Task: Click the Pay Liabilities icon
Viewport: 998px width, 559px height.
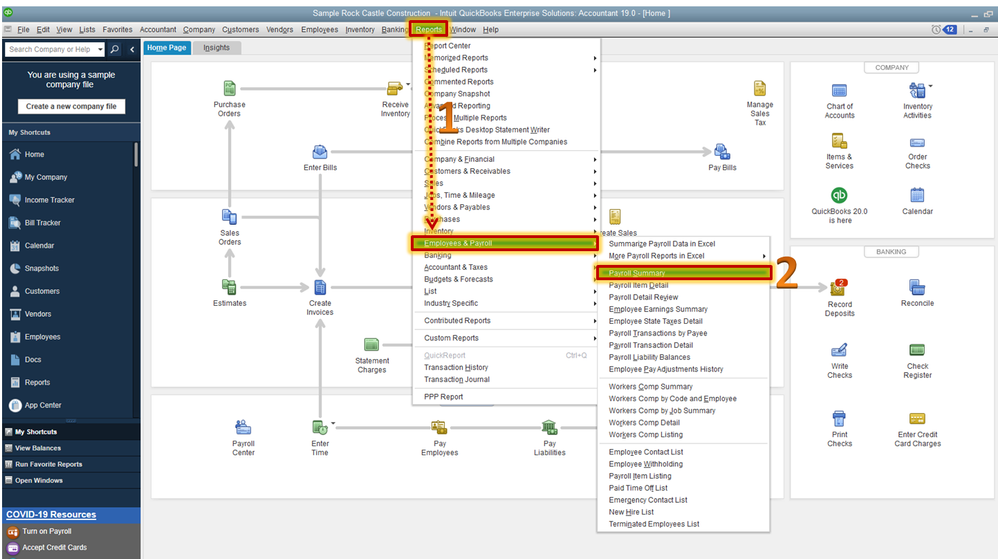Action: pos(549,427)
